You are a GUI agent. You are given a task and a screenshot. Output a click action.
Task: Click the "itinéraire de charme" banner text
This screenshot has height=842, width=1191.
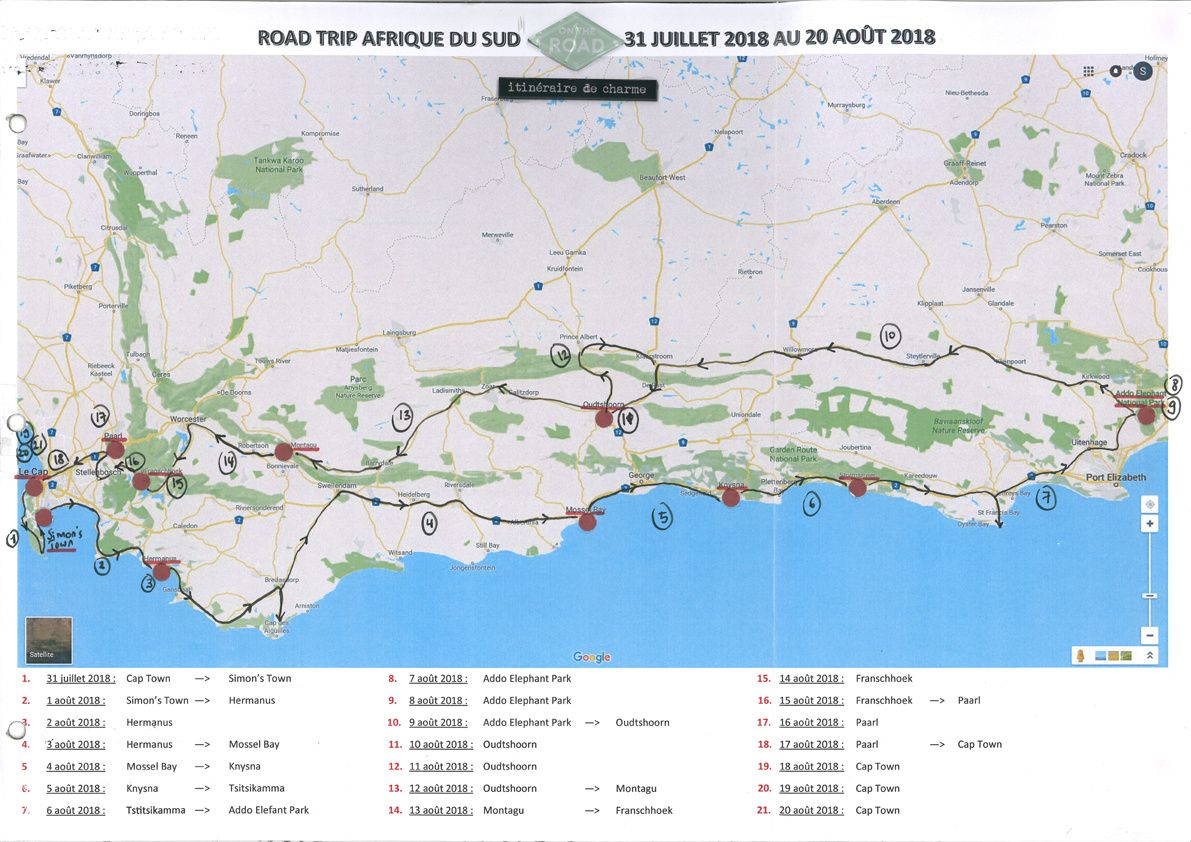[x=577, y=88]
